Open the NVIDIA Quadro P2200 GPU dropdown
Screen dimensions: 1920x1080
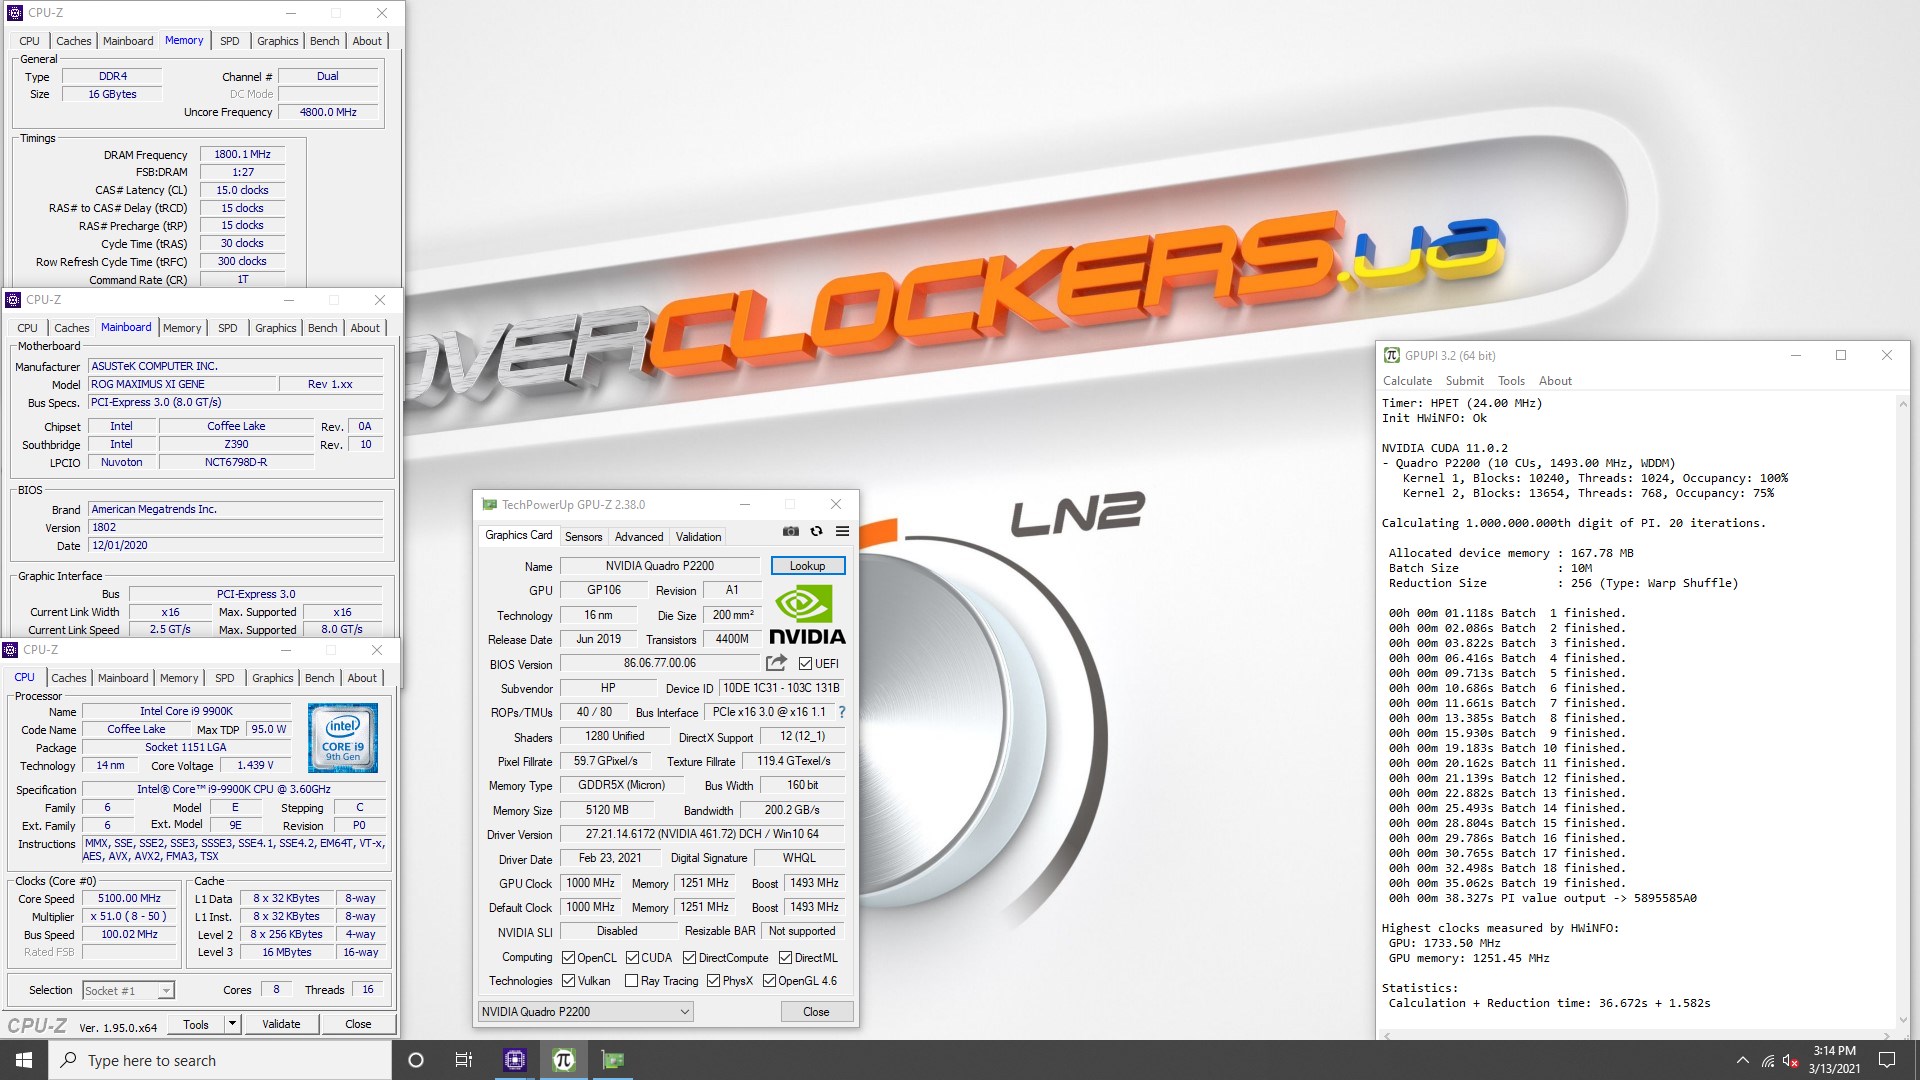[x=586, y=1012]
